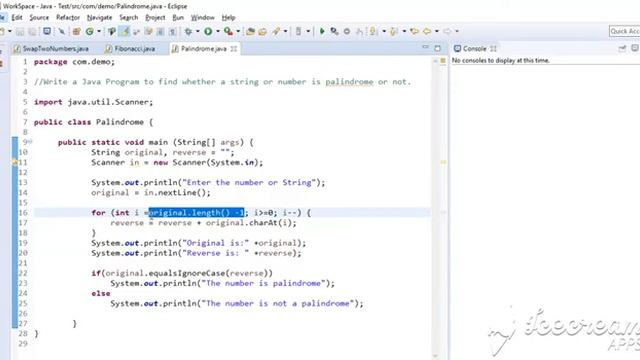Open the Debug dropdown arrow
The height and width of the screenshot is (360, 640).
(x=198, y=31)
